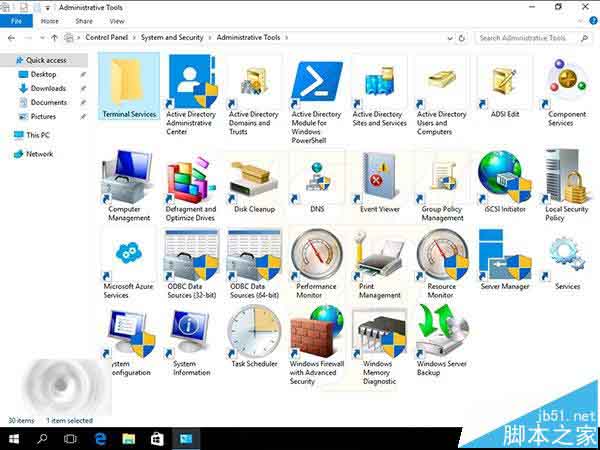The height and width of the screenshot is (450, 600).
Task: Open the File ribbon tab
Action: pyautogui.click(x=16, y=21)
